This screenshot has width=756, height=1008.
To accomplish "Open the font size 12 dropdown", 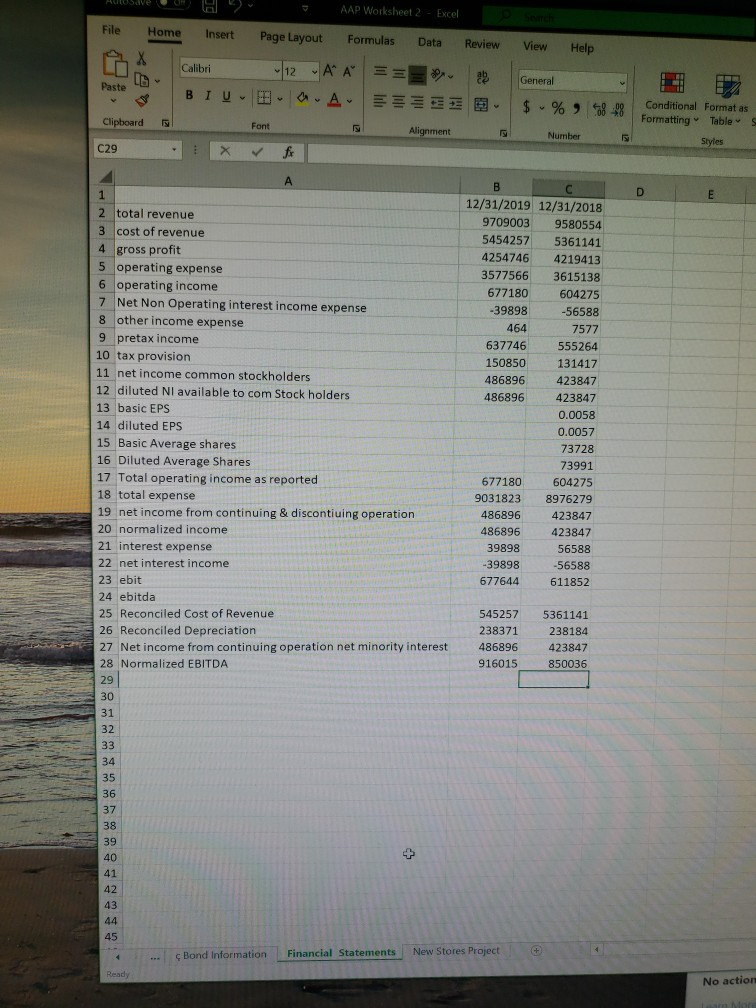I will pos(314,71).
